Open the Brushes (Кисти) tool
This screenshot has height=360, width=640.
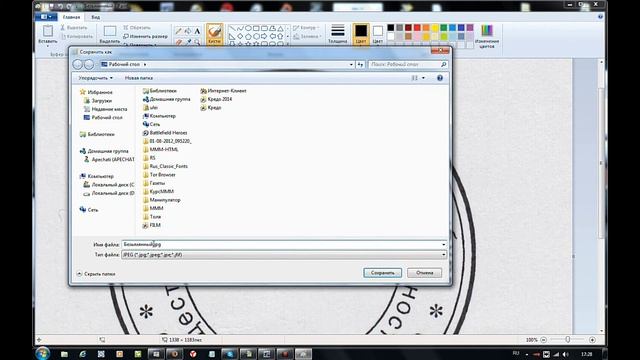tap(214, 34)
